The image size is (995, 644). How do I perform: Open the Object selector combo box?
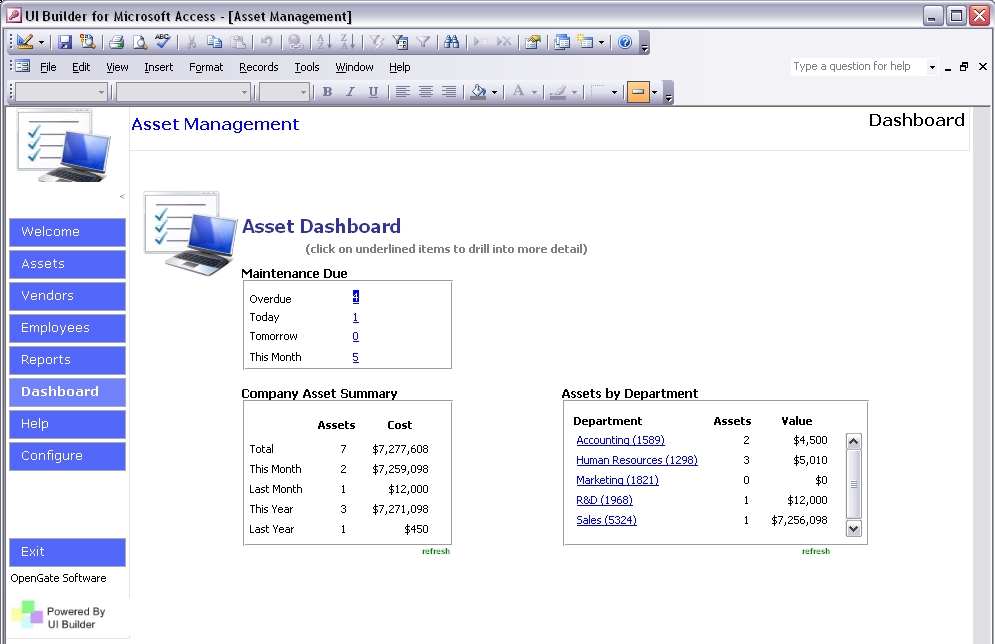(61, 93)
